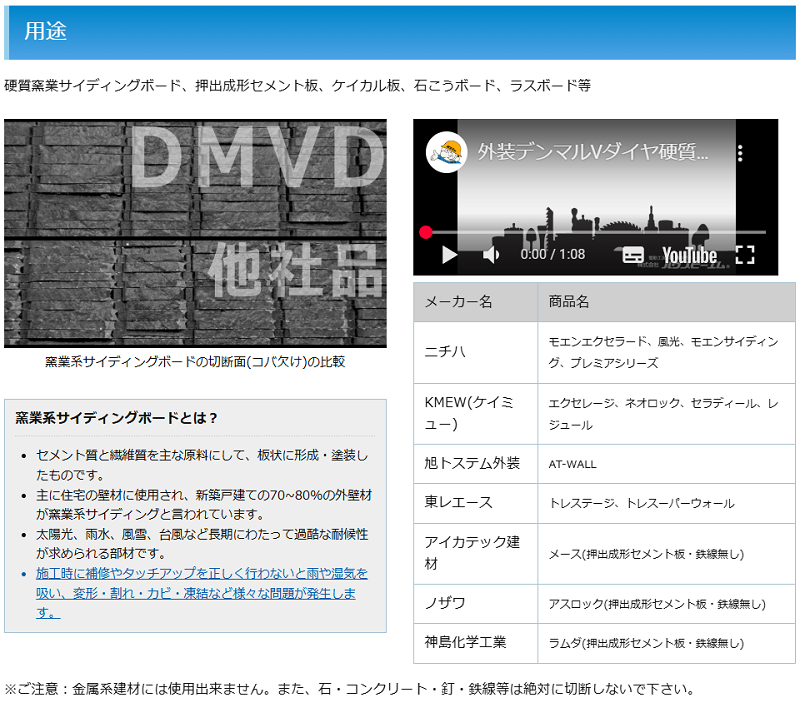The width and height of the screenshot is (800, 710).
Task: Click the image caption 窯業系サイディングボードの切断面
Action: point(195,362)
